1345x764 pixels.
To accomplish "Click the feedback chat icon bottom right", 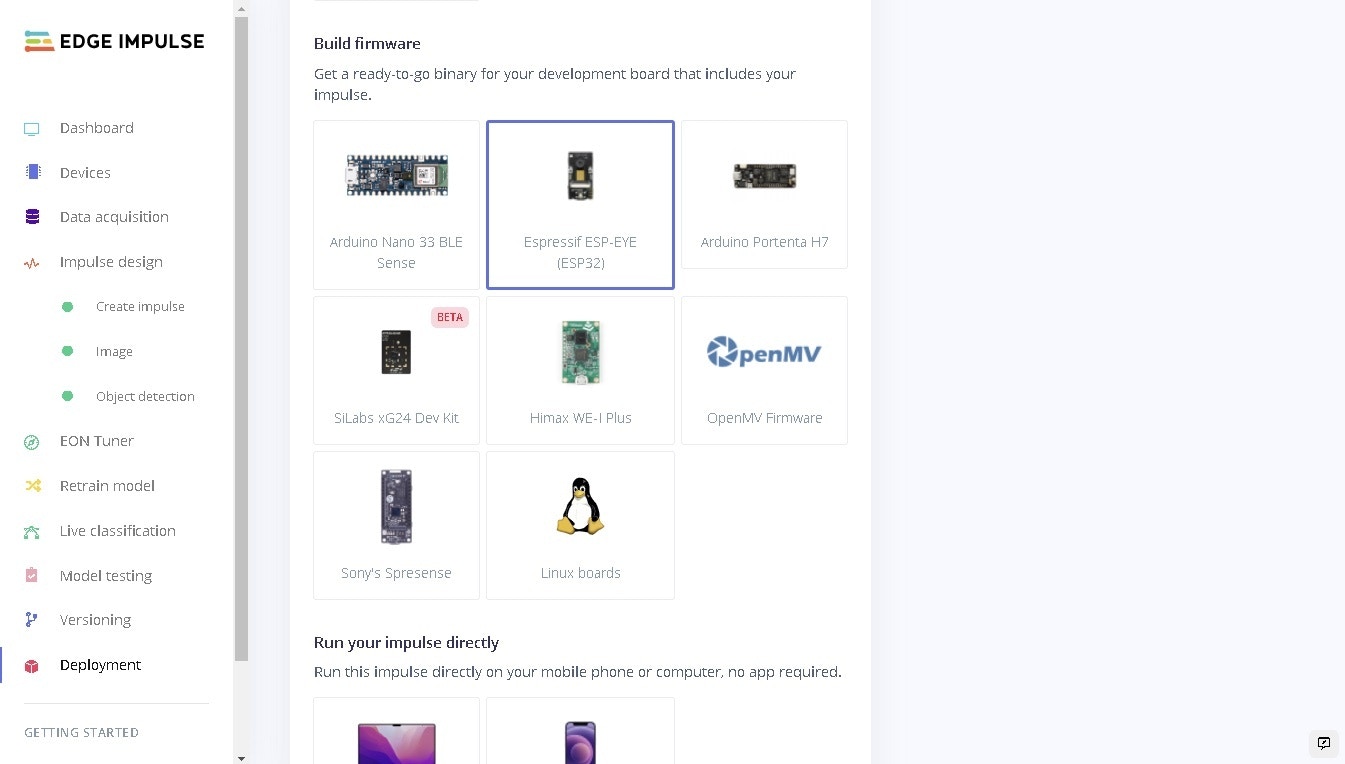I will pos(1324,743).
